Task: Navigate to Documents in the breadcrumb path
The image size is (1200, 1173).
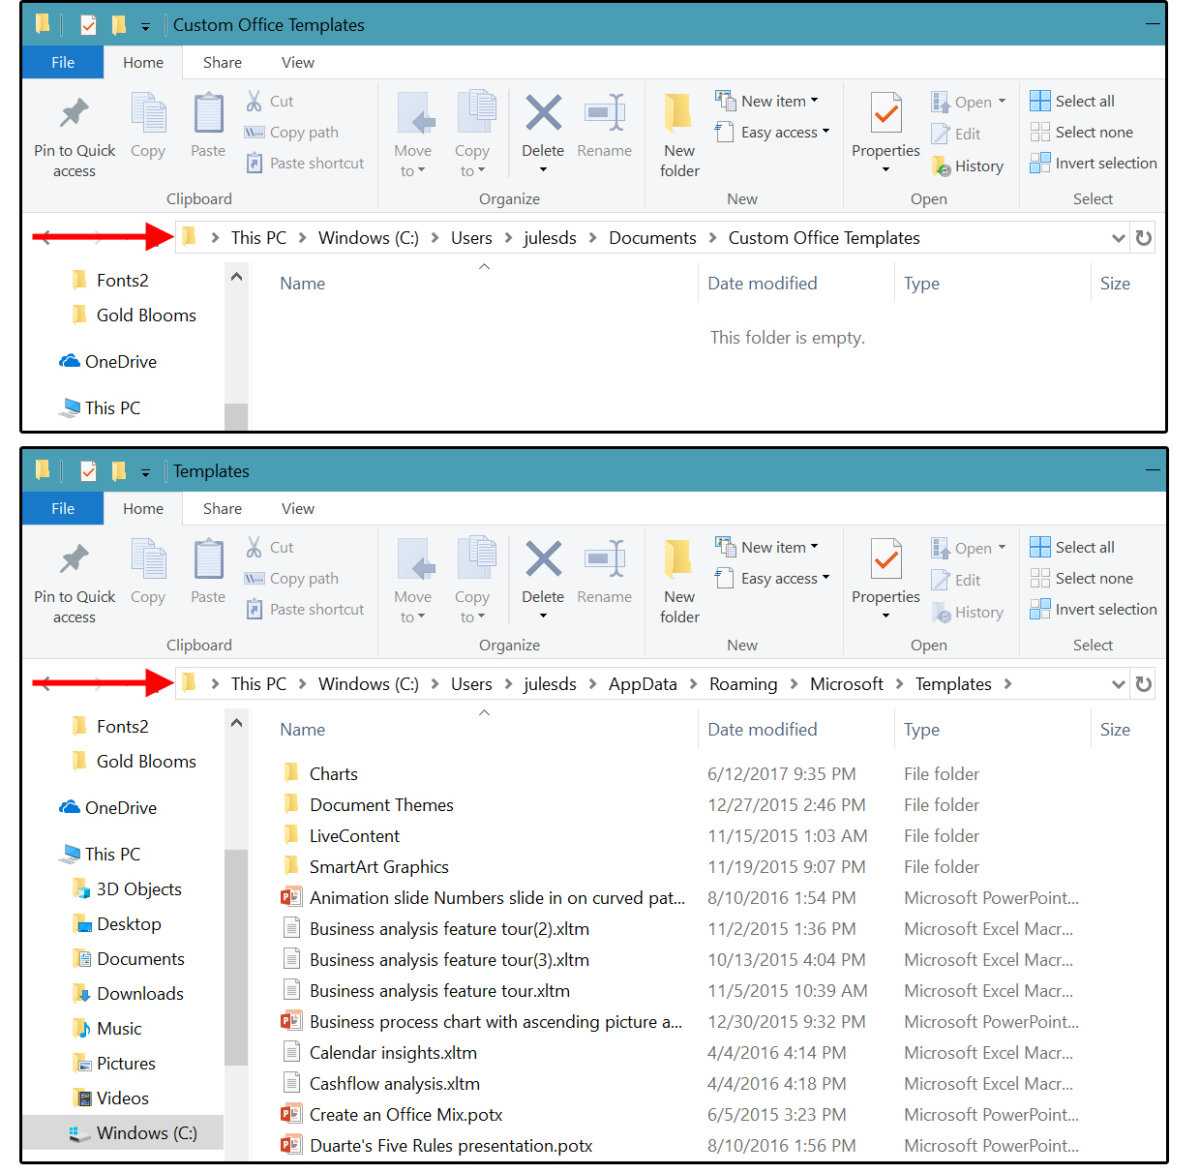Action: tap(652, 237)
